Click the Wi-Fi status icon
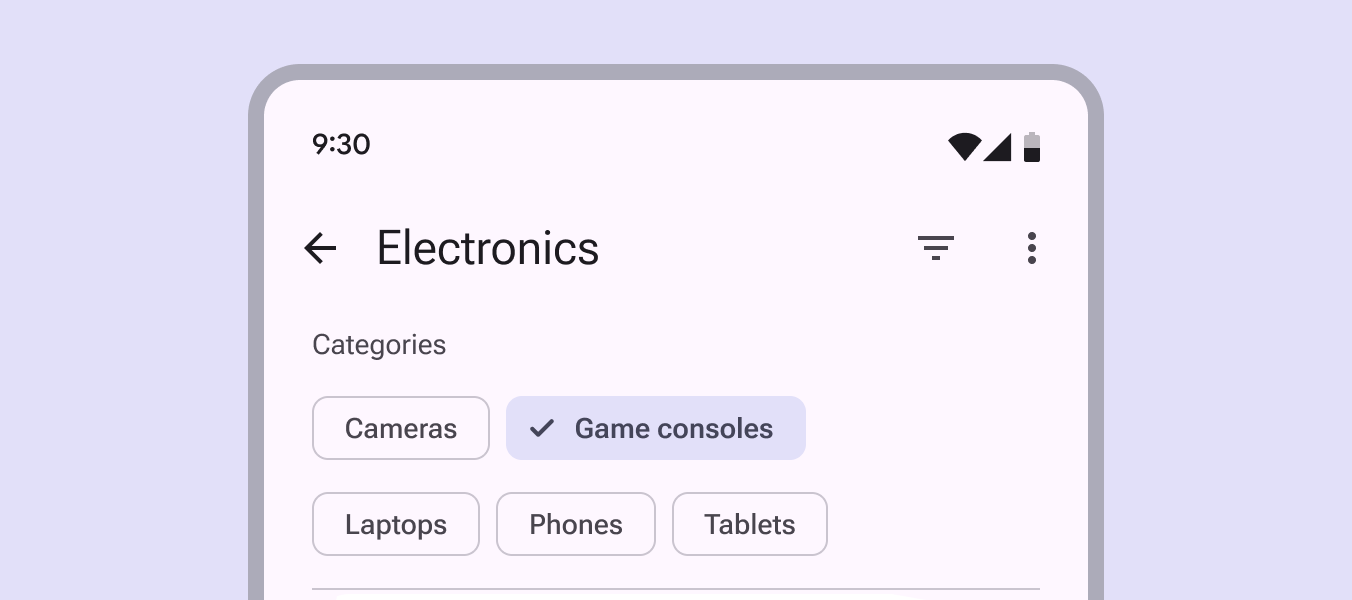The width and height of the screenshot is (1352, 600). 964,146
